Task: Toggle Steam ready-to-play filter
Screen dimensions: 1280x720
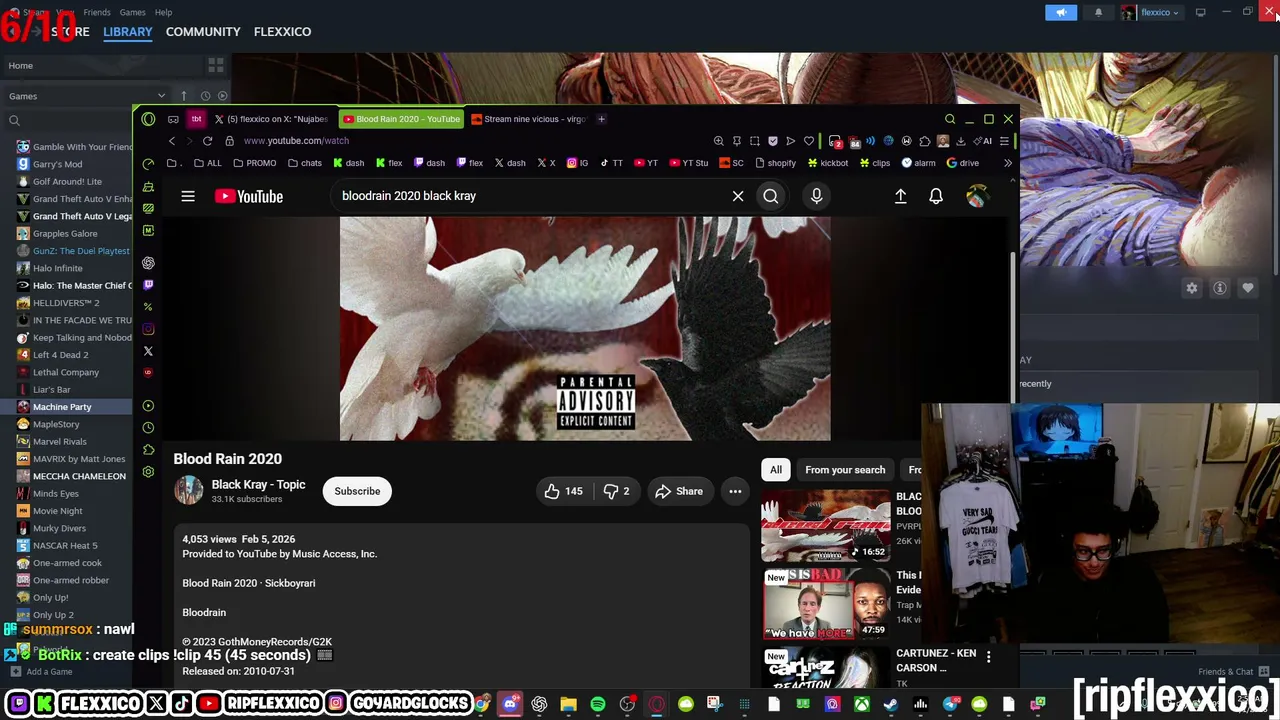Action: (x=223, y=96)
